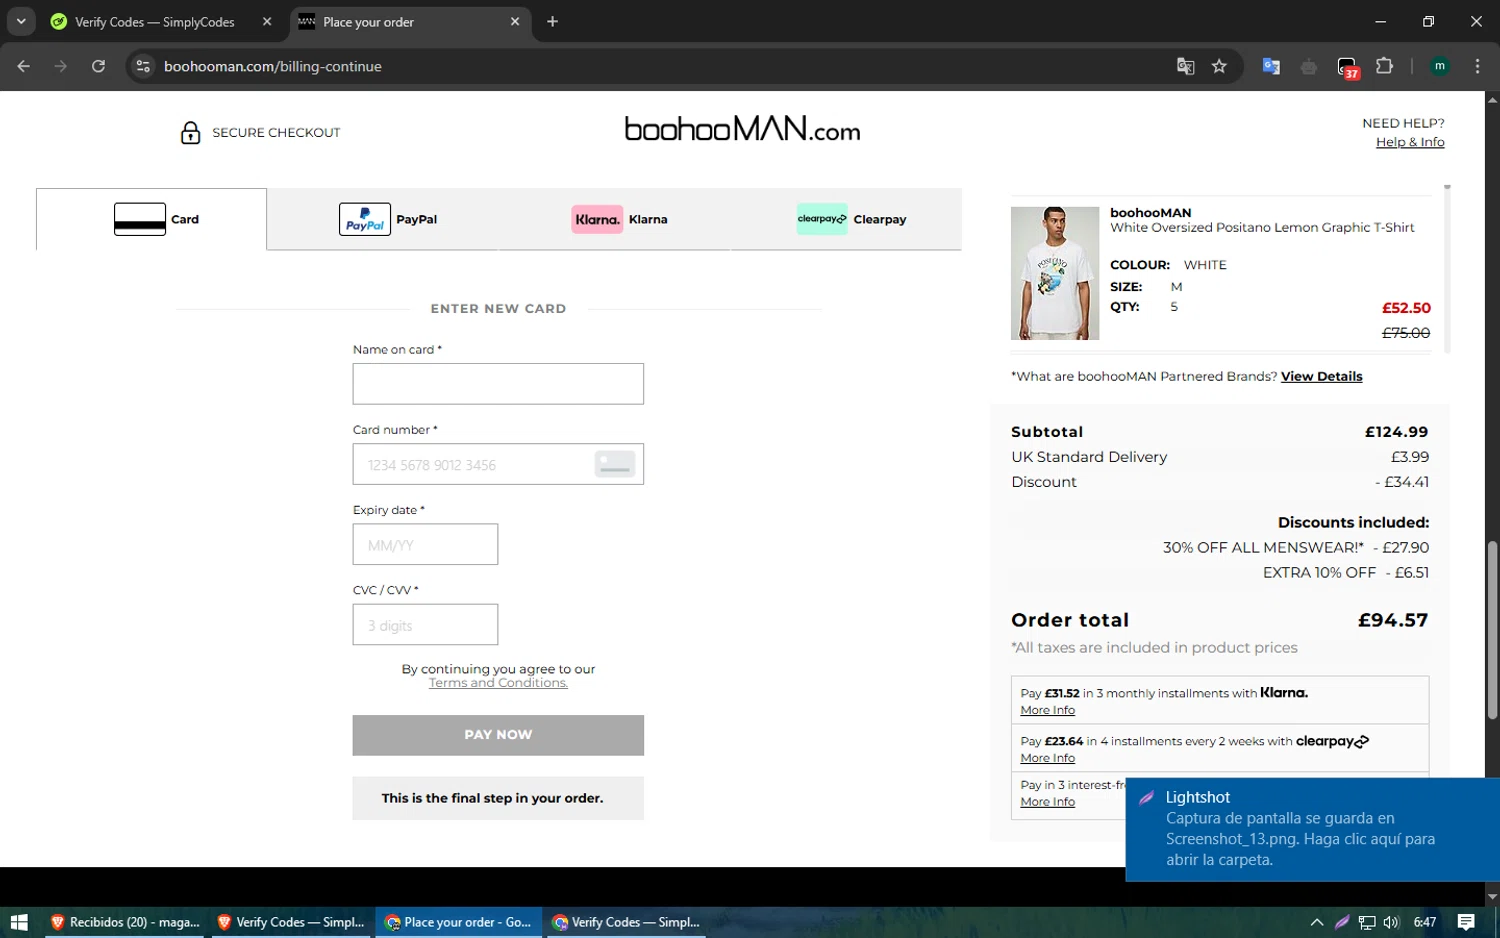Open the lemon graphic T-shirt product thumbnail
Screen dimensions: 1500x938
[1055, 273]
